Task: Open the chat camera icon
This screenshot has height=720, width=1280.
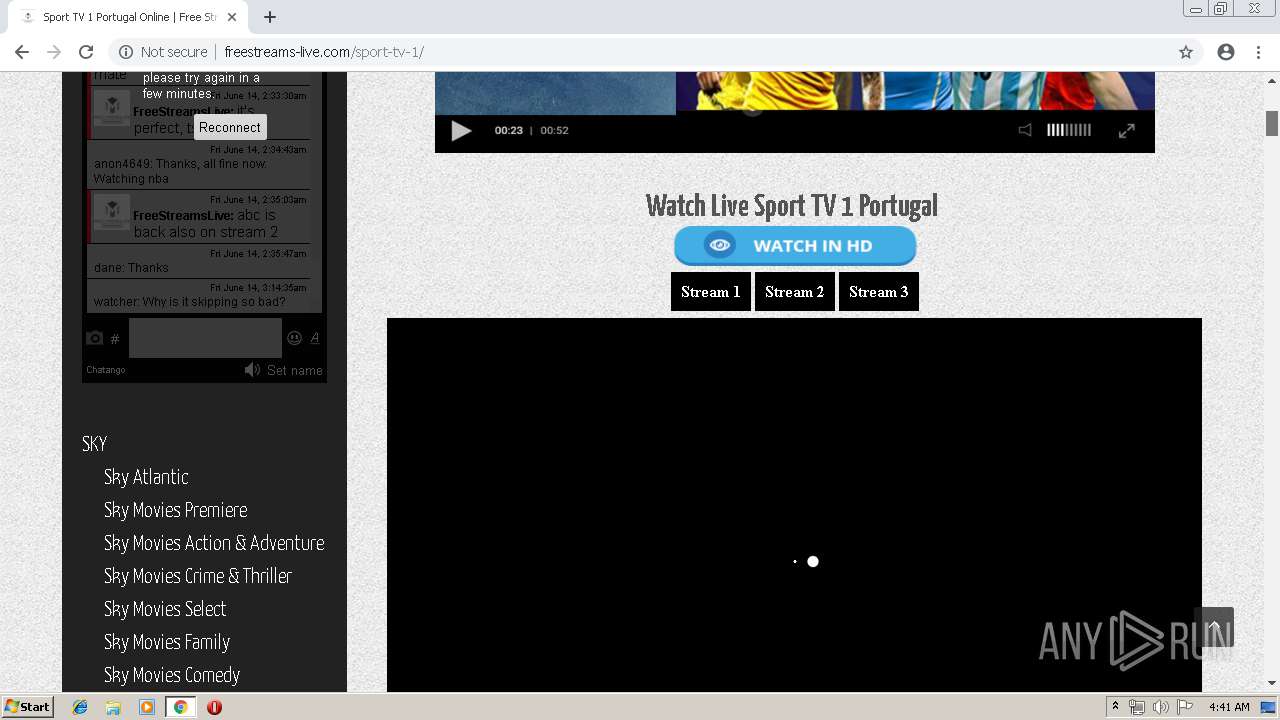Action: point(95,338)
